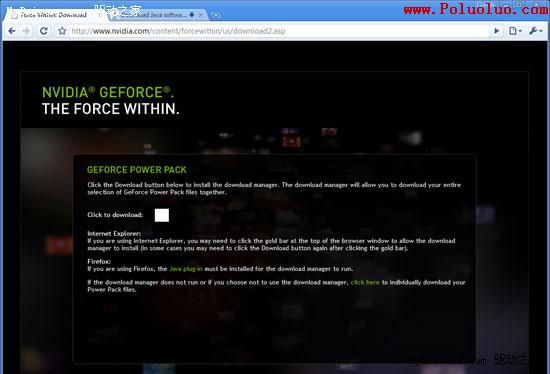Reload the NVIDIA download page

(x=43, y=31)
